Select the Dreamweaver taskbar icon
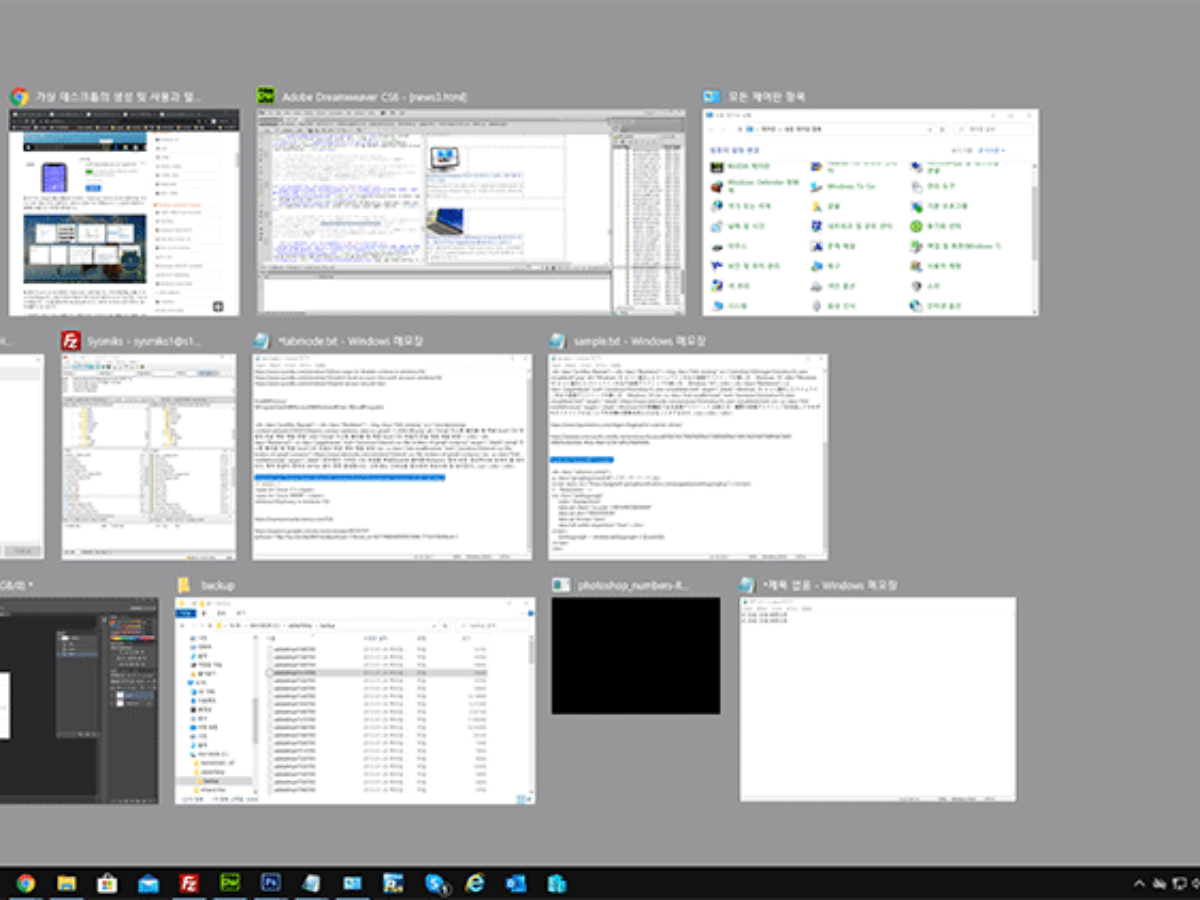 229,883
